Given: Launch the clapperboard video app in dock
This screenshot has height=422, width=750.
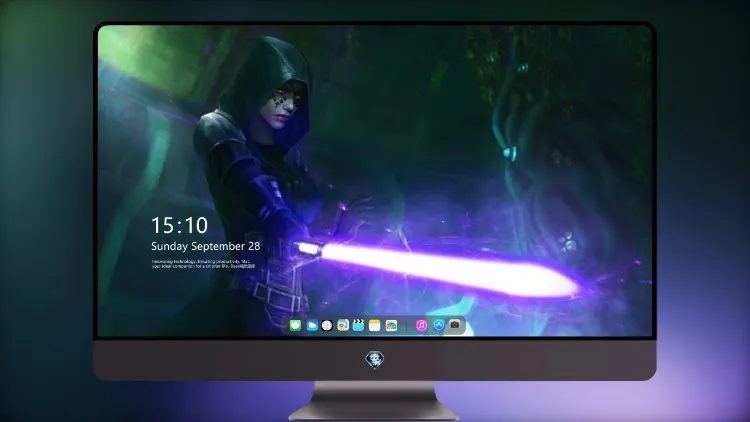Looking at the screenshot, I should 358,326.
